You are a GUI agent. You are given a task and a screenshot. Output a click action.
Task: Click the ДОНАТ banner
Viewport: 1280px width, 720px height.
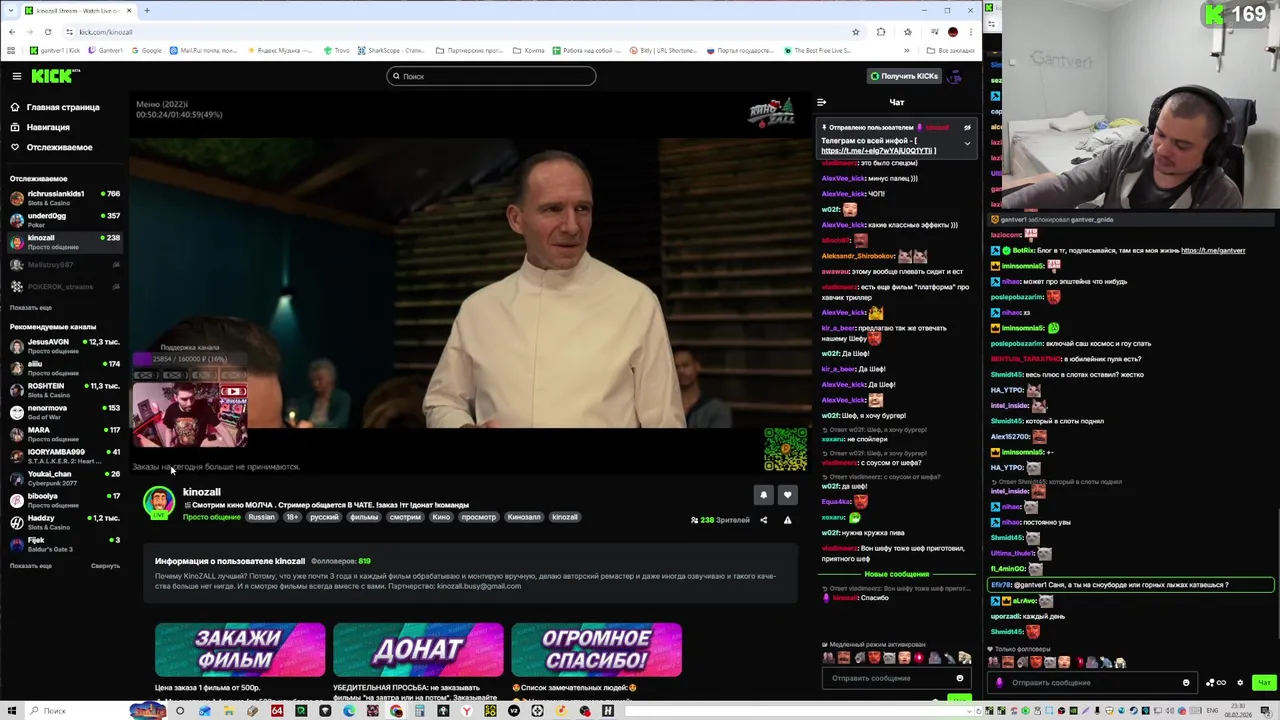[x=418, y=650]
